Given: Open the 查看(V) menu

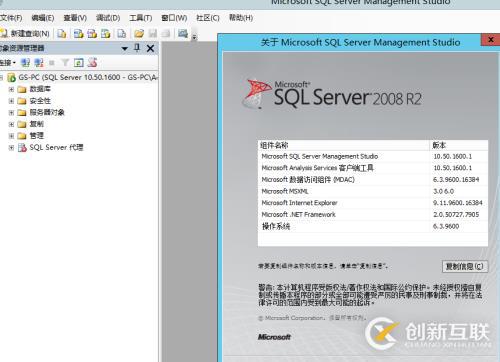Looking at the screenshot, I should click(75, 18).
